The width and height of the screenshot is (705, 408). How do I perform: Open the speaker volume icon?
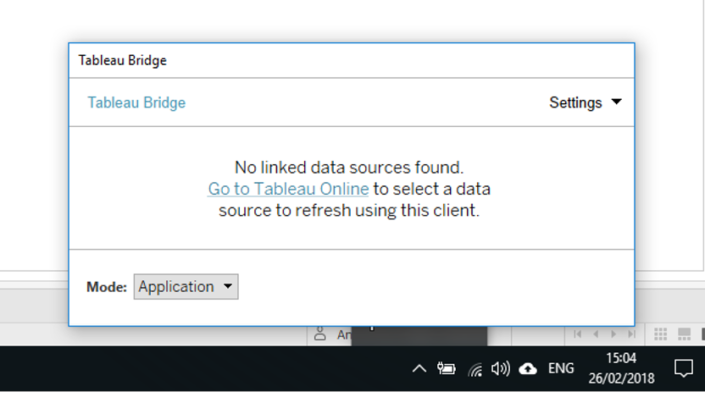(x=500, y=369)
